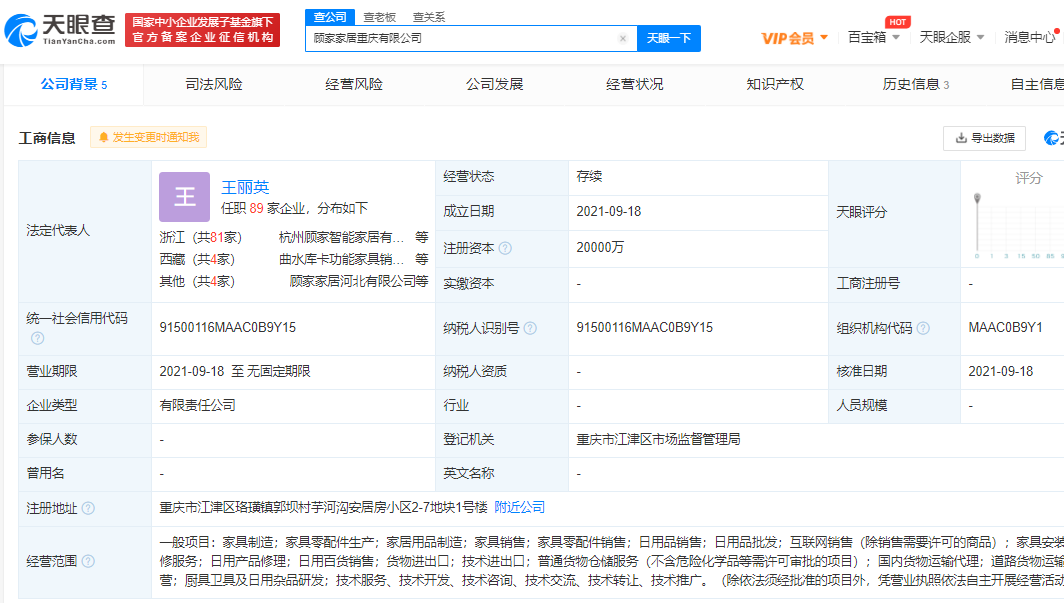The width and height of the screenshot is (1064, 603).
Task: Click the 西藏（共4家）region label
Action: (197, 259)
